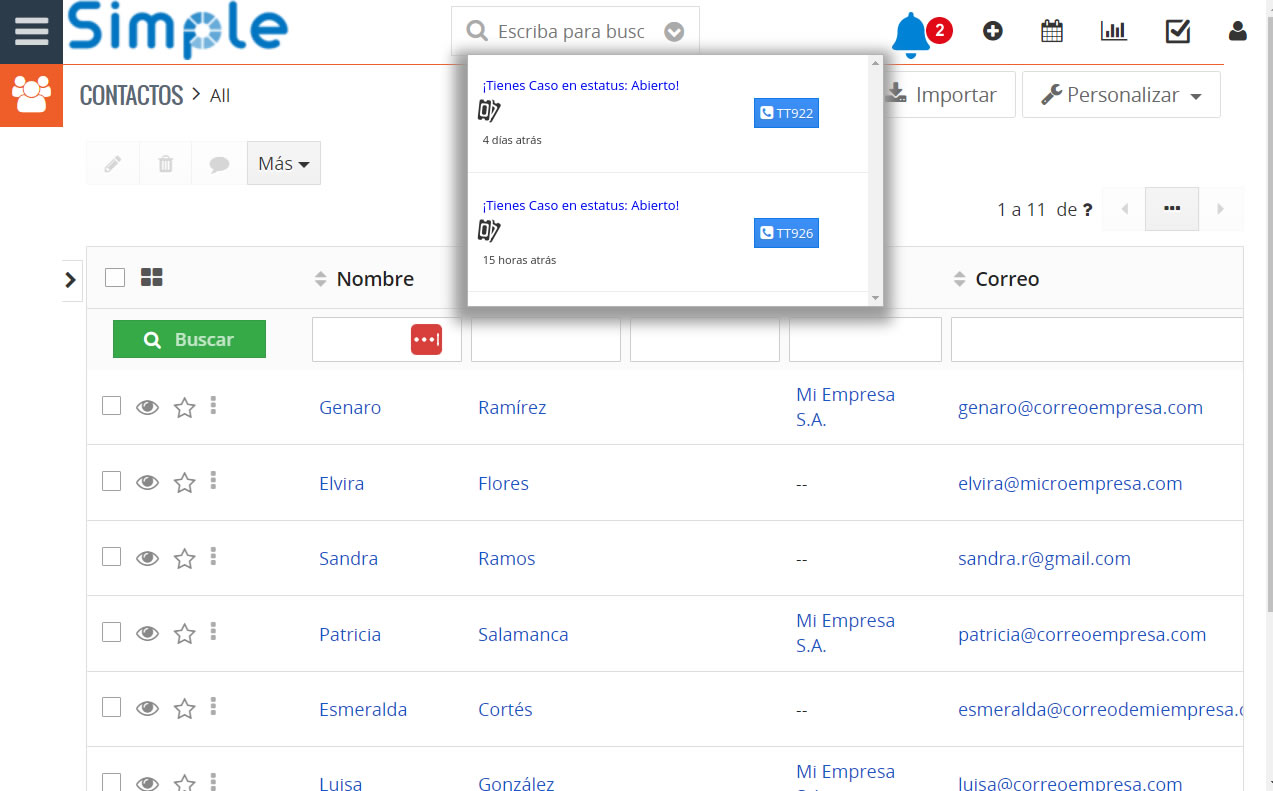Star the Elvira Flores contact

coord(184,483)
